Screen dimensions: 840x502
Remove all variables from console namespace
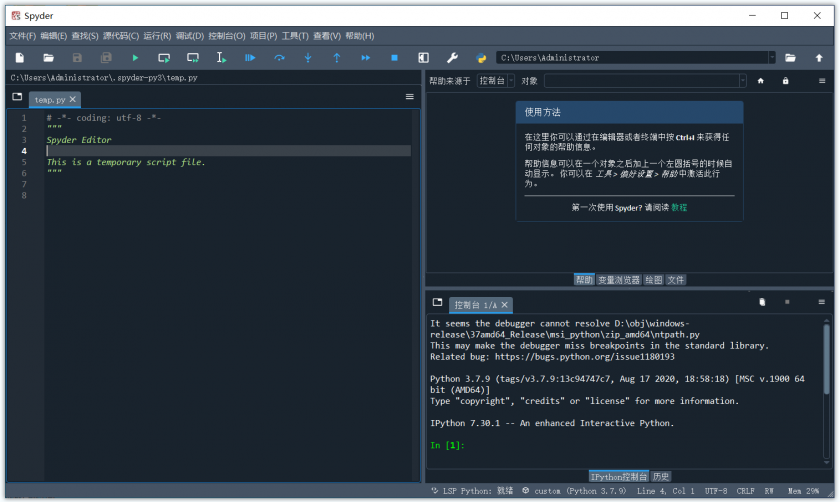coord(762,302)
